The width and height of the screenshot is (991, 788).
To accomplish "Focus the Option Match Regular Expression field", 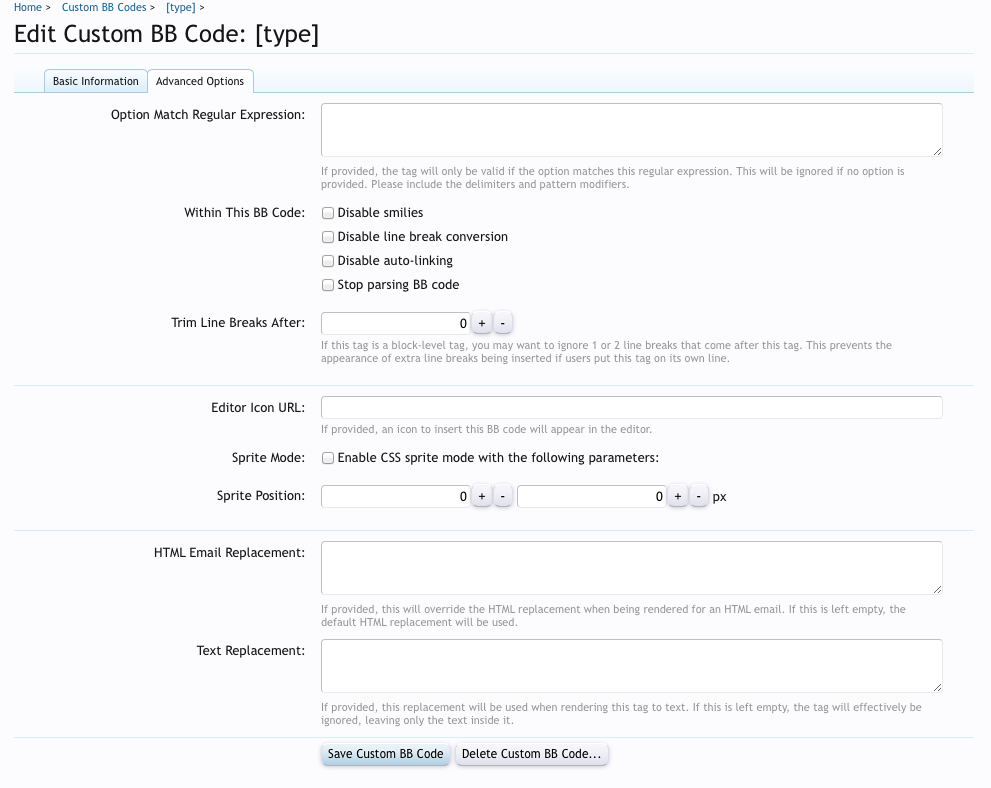I will (631, 130).
